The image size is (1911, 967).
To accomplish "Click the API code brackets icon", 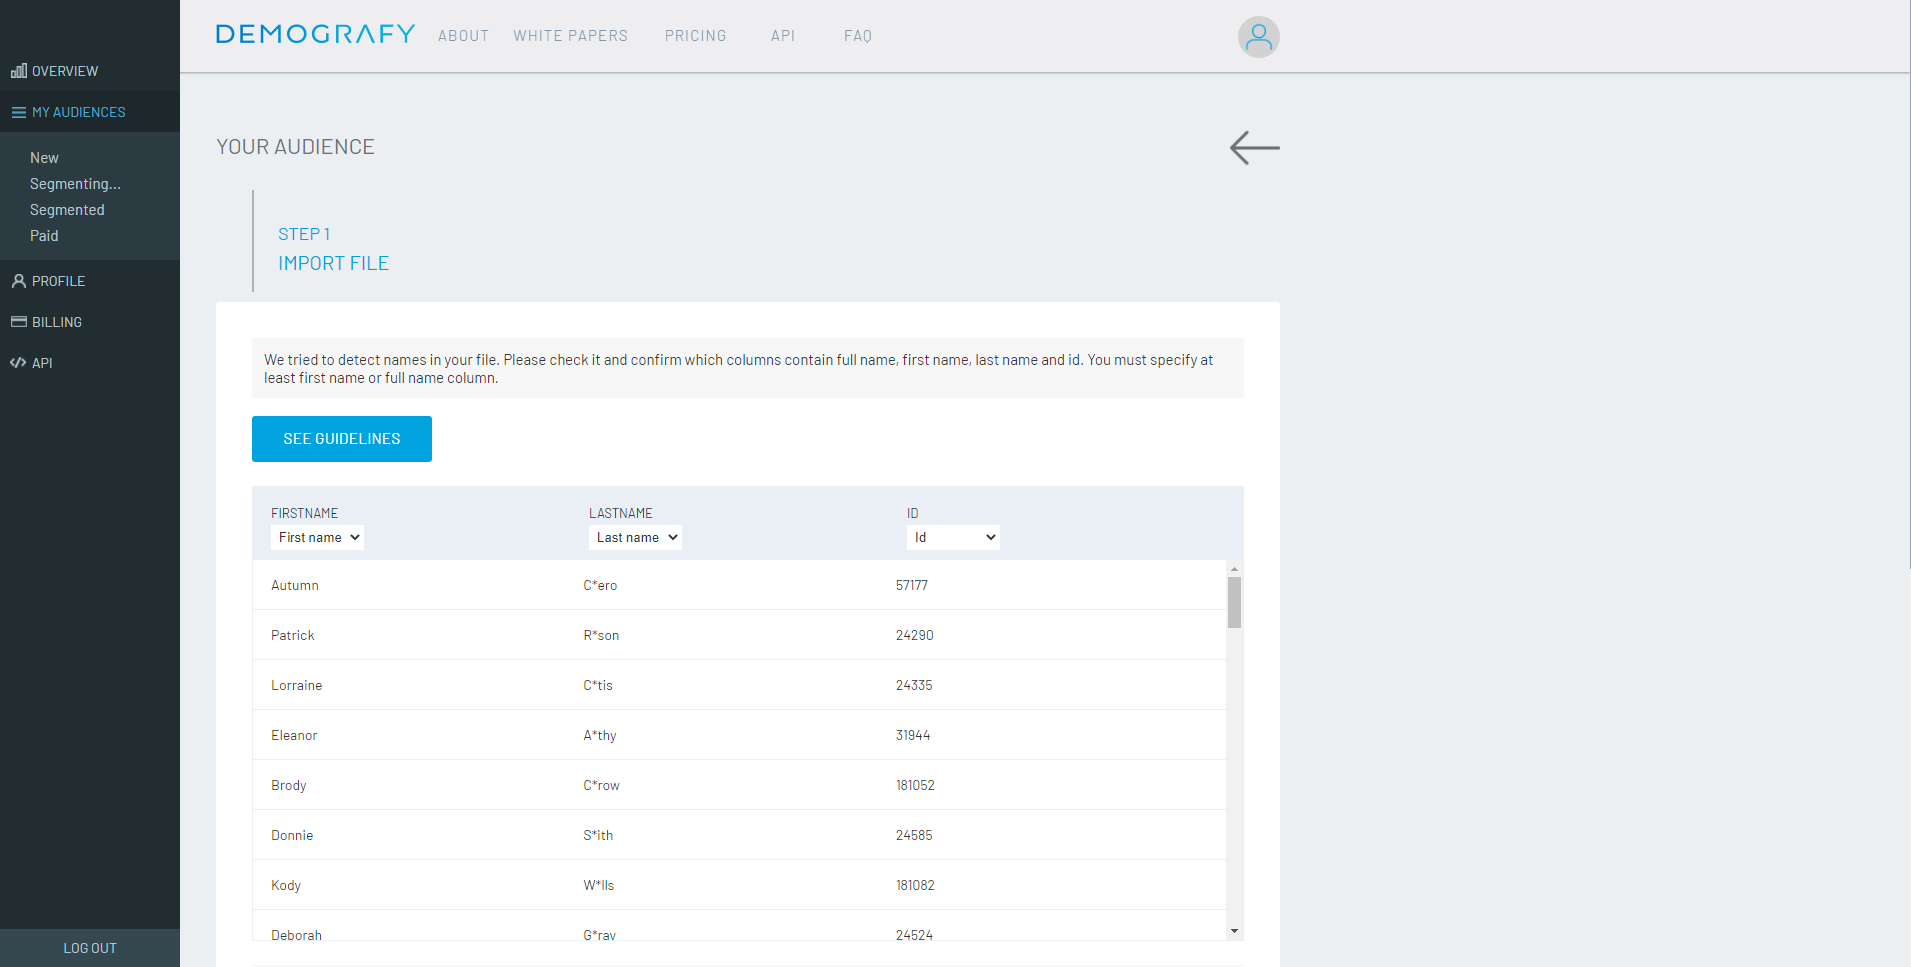I will point(18,363).
